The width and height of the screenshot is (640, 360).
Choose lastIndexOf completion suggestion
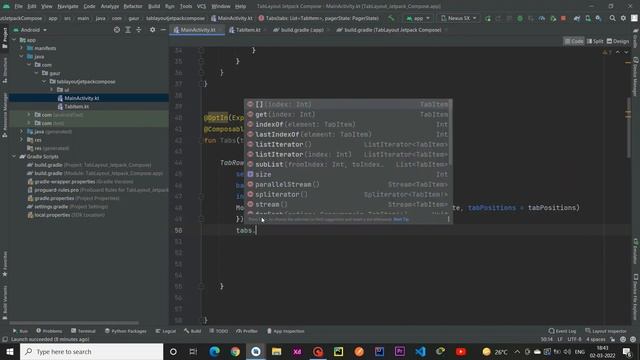348,134
